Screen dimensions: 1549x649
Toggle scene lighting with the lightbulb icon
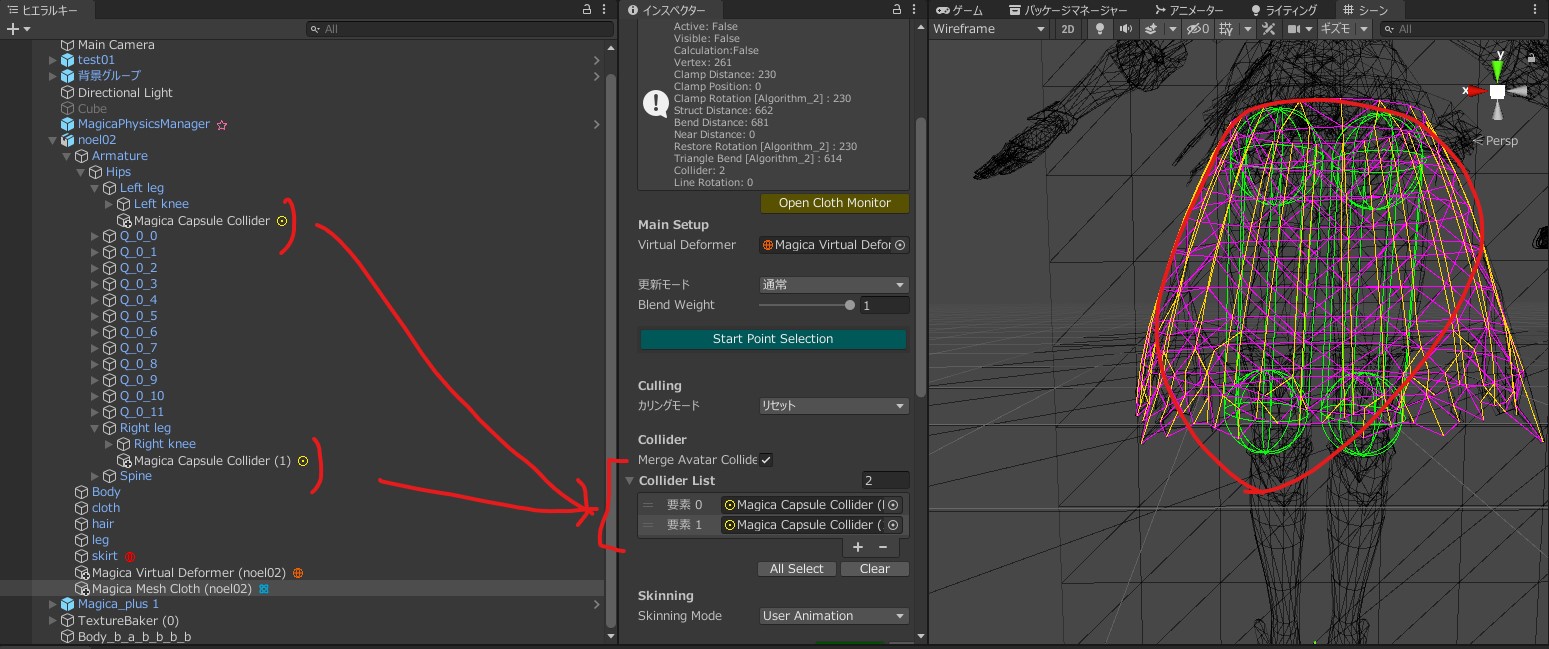[1101, 29]
